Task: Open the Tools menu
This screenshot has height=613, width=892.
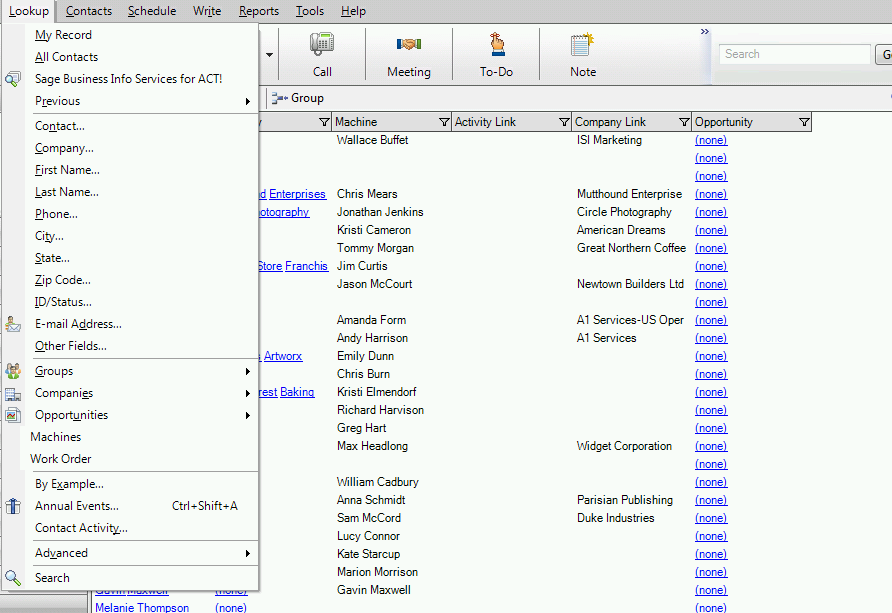Action: [309, 11]
